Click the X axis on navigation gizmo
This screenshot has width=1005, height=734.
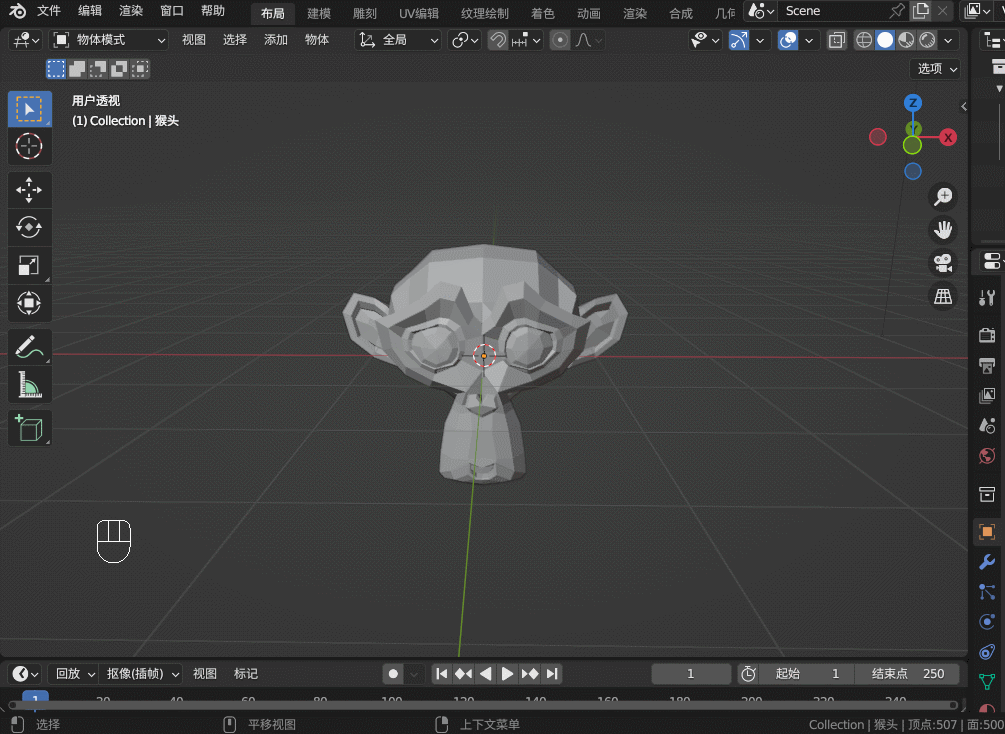948,137
